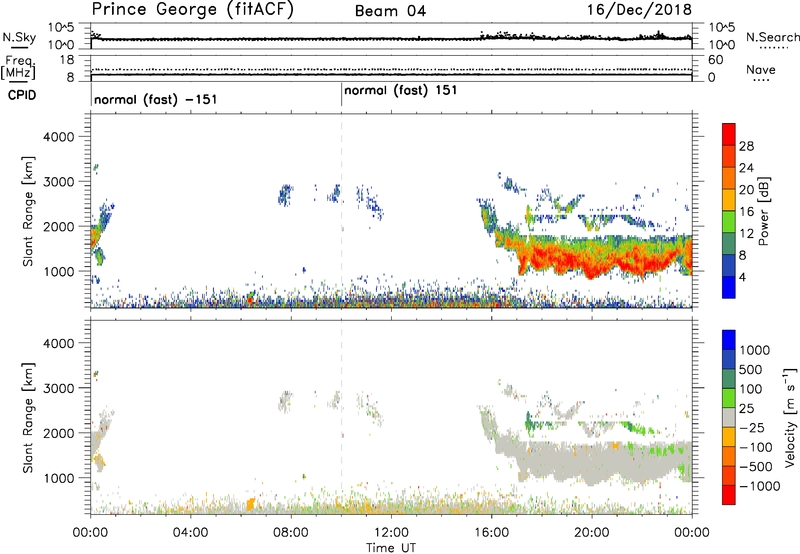Pick the yellow 16–20 dB Power colorbar segment

tap(729, 200)
